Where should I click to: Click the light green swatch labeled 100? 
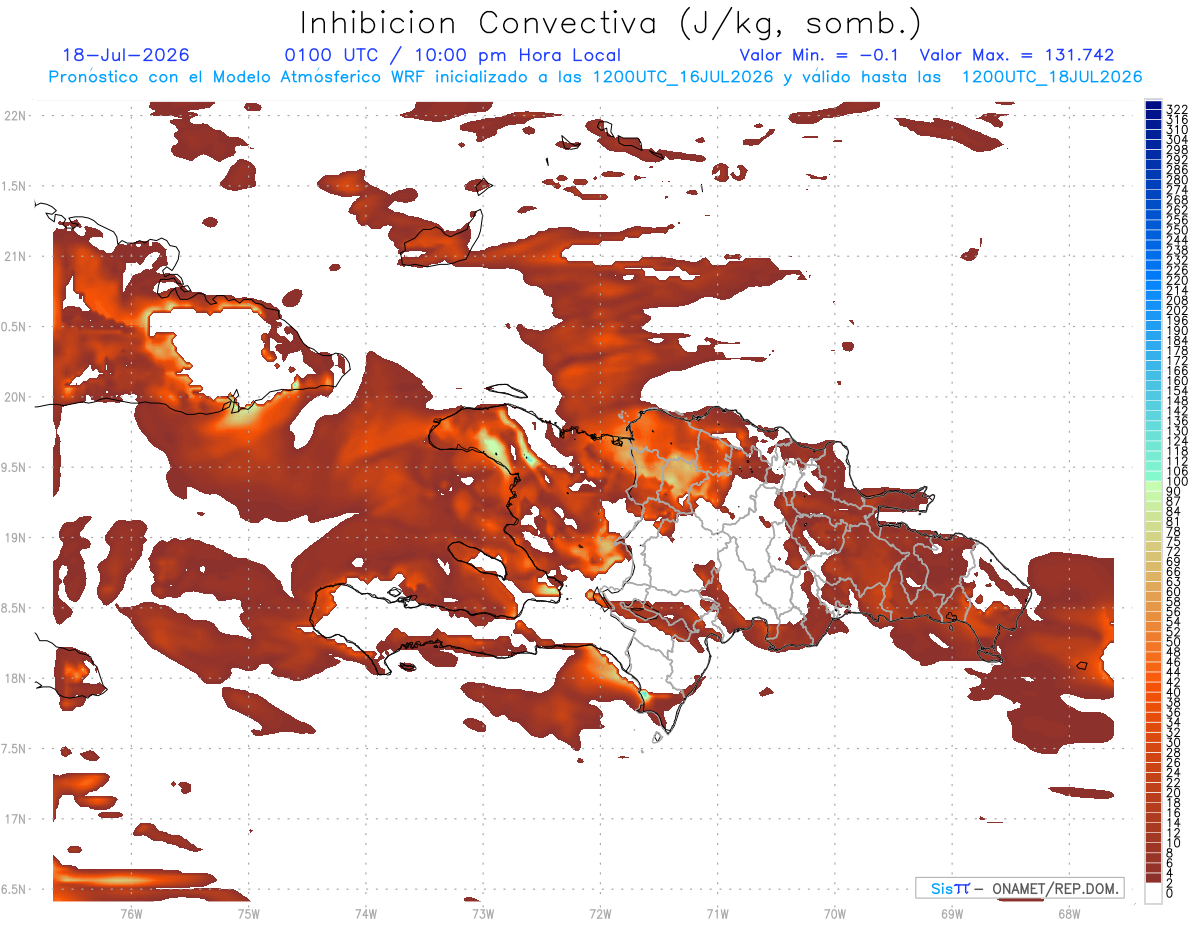click(x=1154, y=486)
